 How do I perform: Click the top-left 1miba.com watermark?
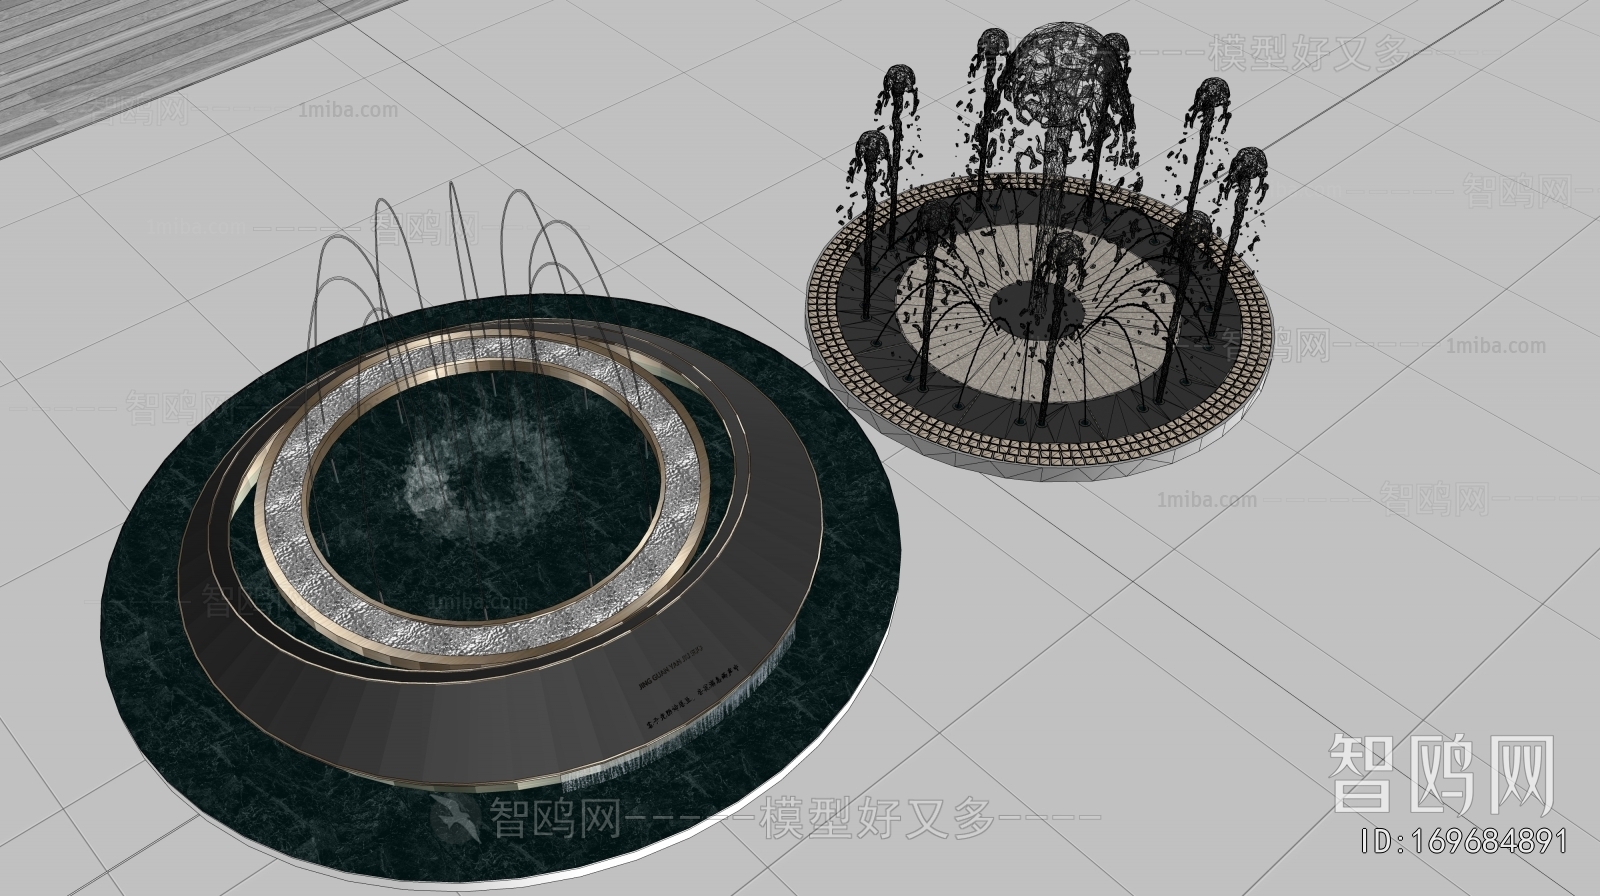point(347,110)
